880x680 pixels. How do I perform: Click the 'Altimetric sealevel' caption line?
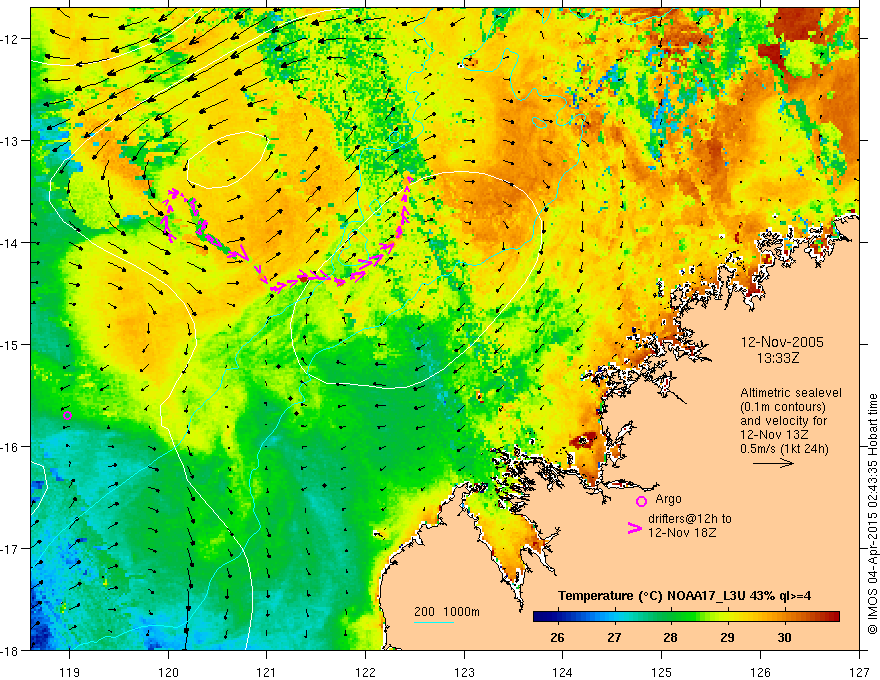[791, 393]
